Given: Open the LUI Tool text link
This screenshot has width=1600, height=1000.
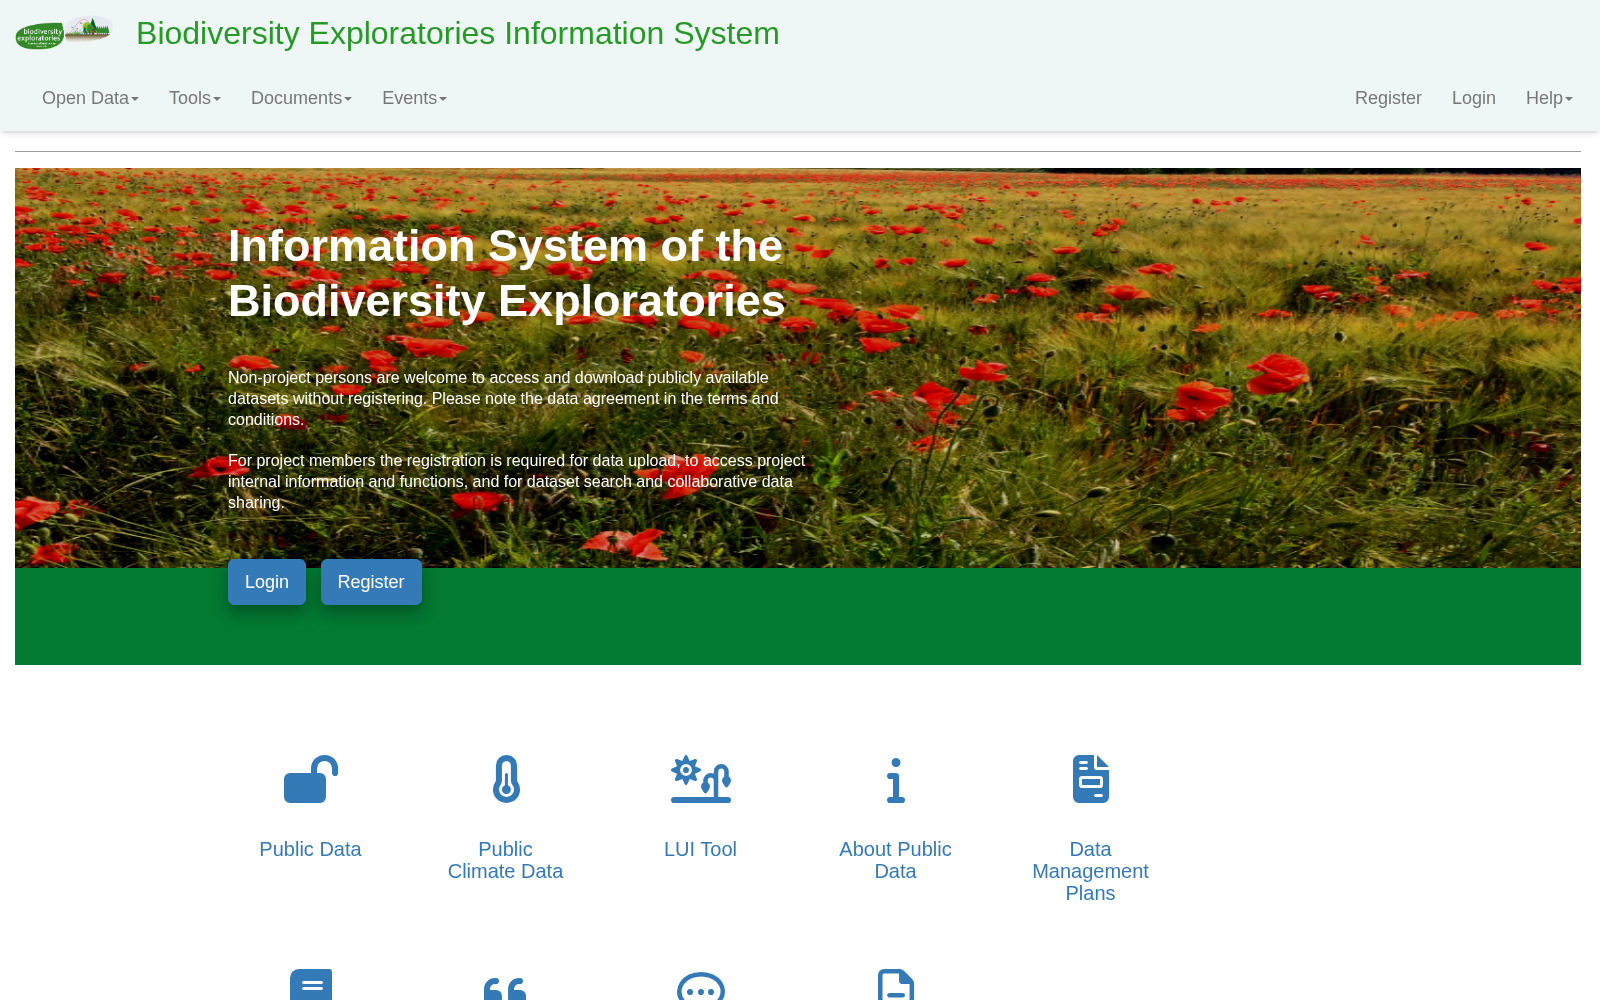Looking at the screenshot, I should (x=700, y=849).
